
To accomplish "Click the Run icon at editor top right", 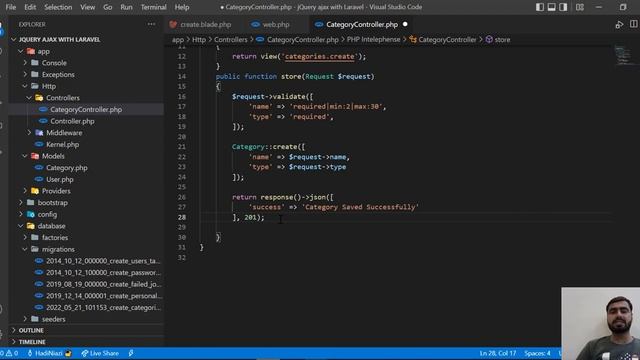I will click(x=619, y=24).
